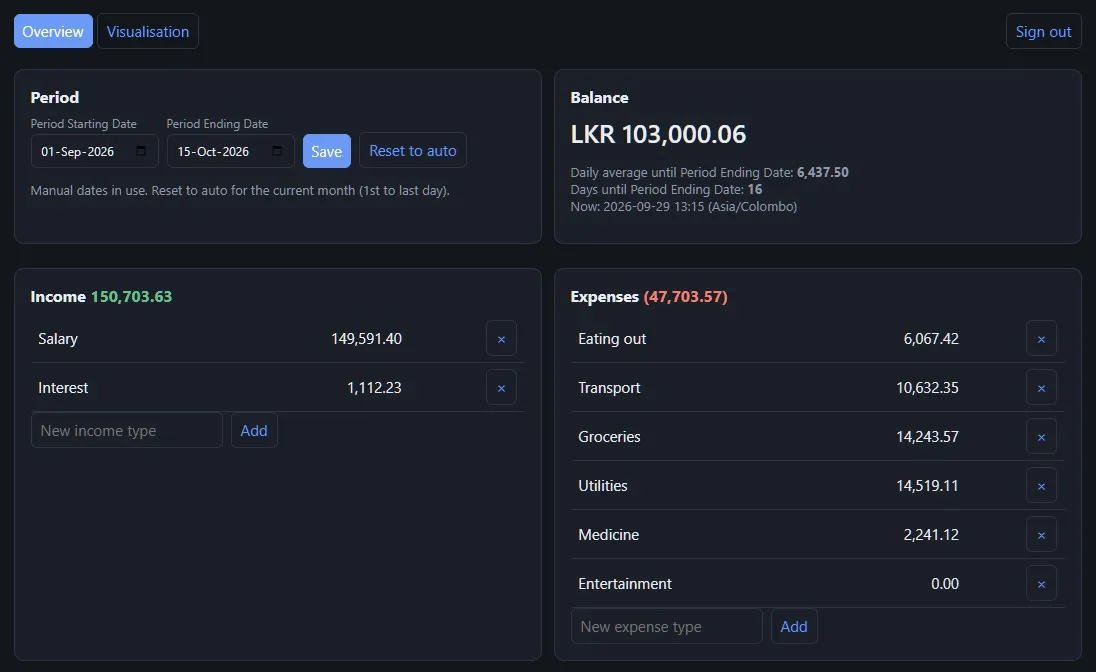Select Salary amount 149,591.40
Screen dimensions: 1096x672
(x=366, y=339)
